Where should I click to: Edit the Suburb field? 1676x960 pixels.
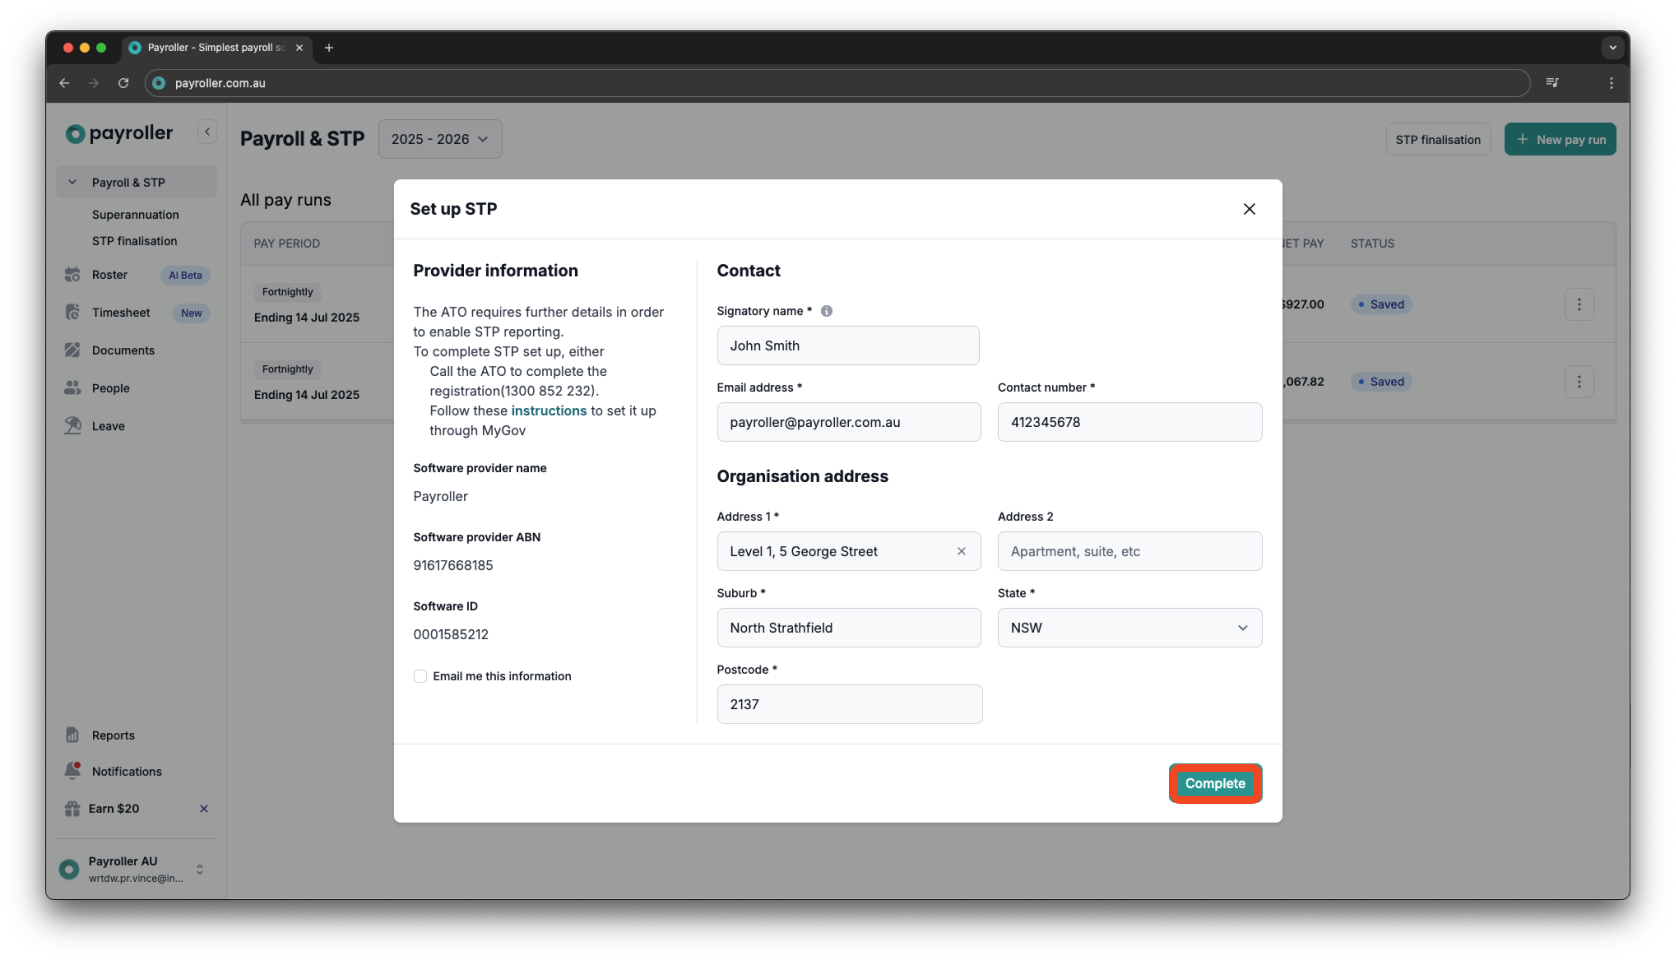pyautogui.click(x=849, y=628)
